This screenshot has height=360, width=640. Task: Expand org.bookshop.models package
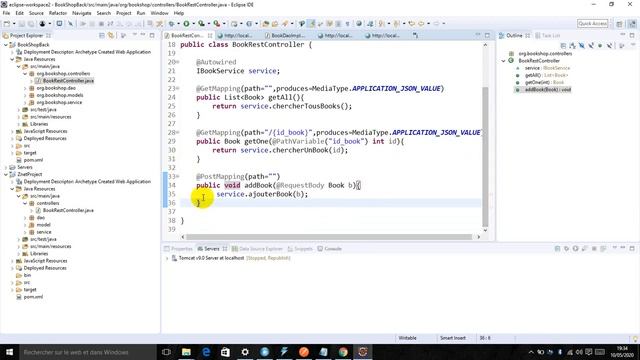(x=25, y=95)
